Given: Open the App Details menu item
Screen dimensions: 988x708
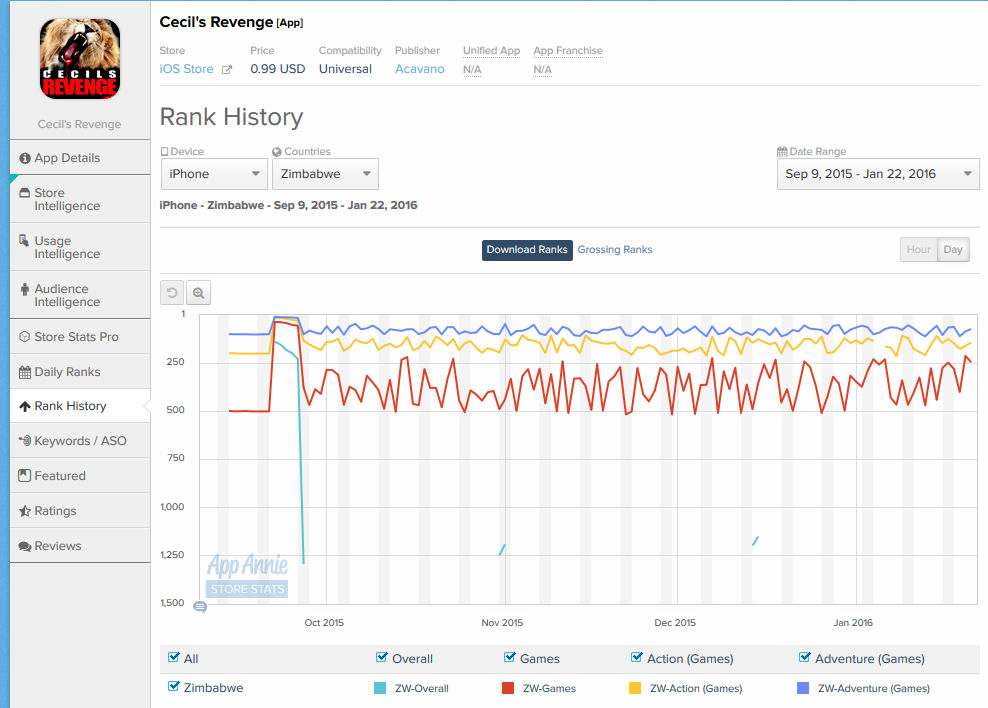Looking at the screenshot, I should (x=80, y=157).
